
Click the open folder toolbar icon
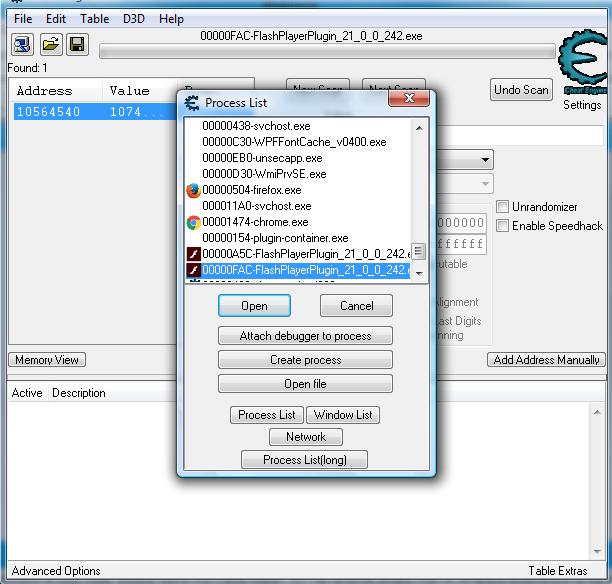[x=50, y=45]
